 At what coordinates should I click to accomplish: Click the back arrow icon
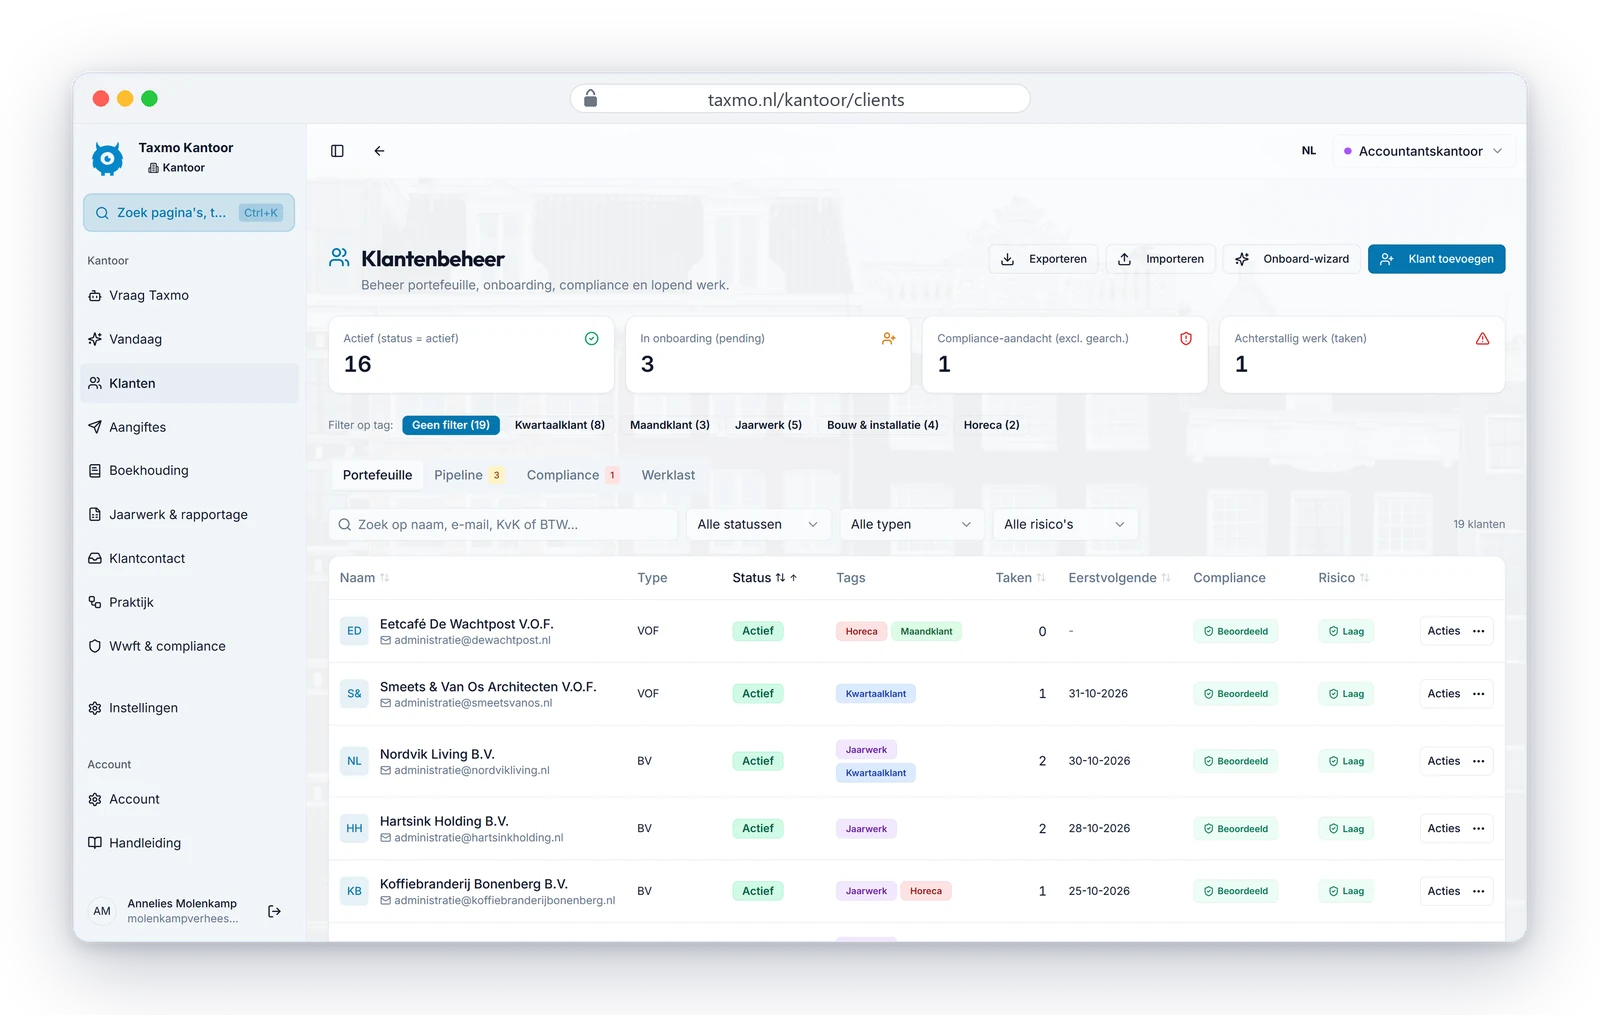pos(379,151)
